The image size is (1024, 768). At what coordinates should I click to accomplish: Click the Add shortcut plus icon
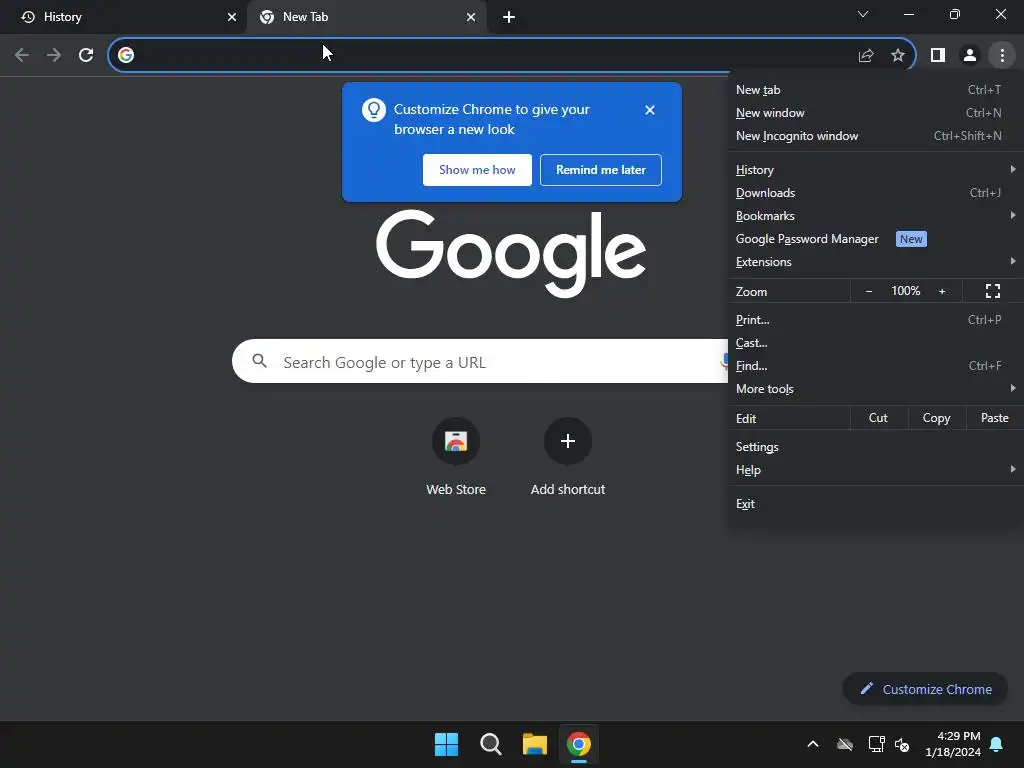[568, 441]
